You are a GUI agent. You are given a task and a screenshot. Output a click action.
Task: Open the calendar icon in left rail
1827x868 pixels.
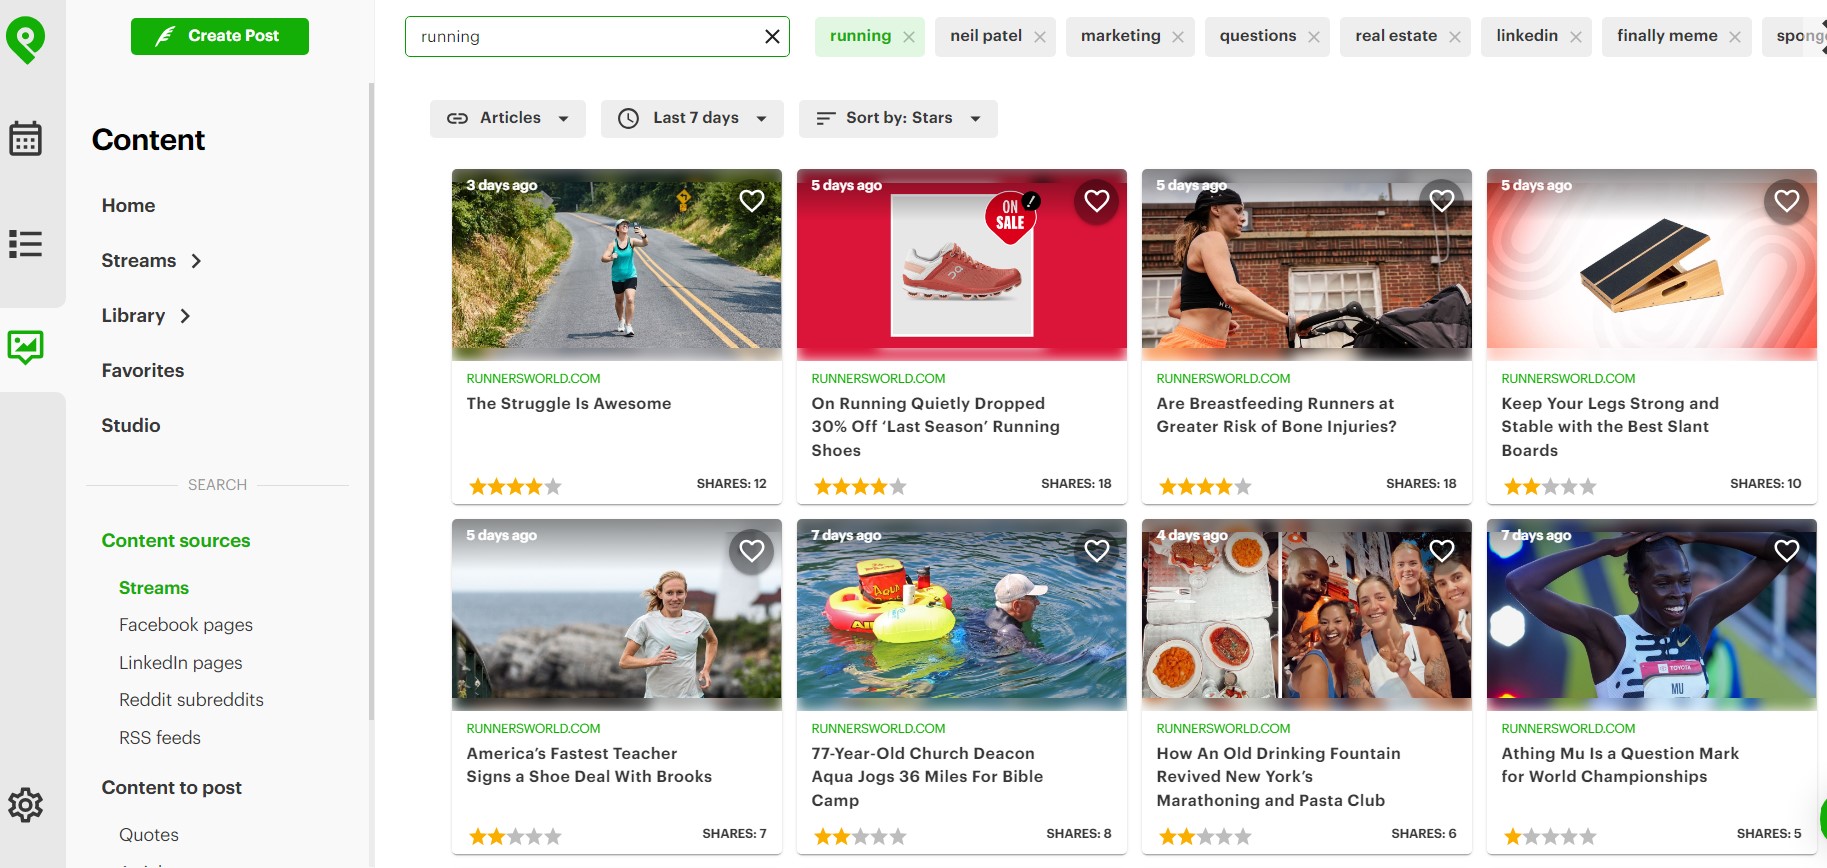click(x=25, y=139)
